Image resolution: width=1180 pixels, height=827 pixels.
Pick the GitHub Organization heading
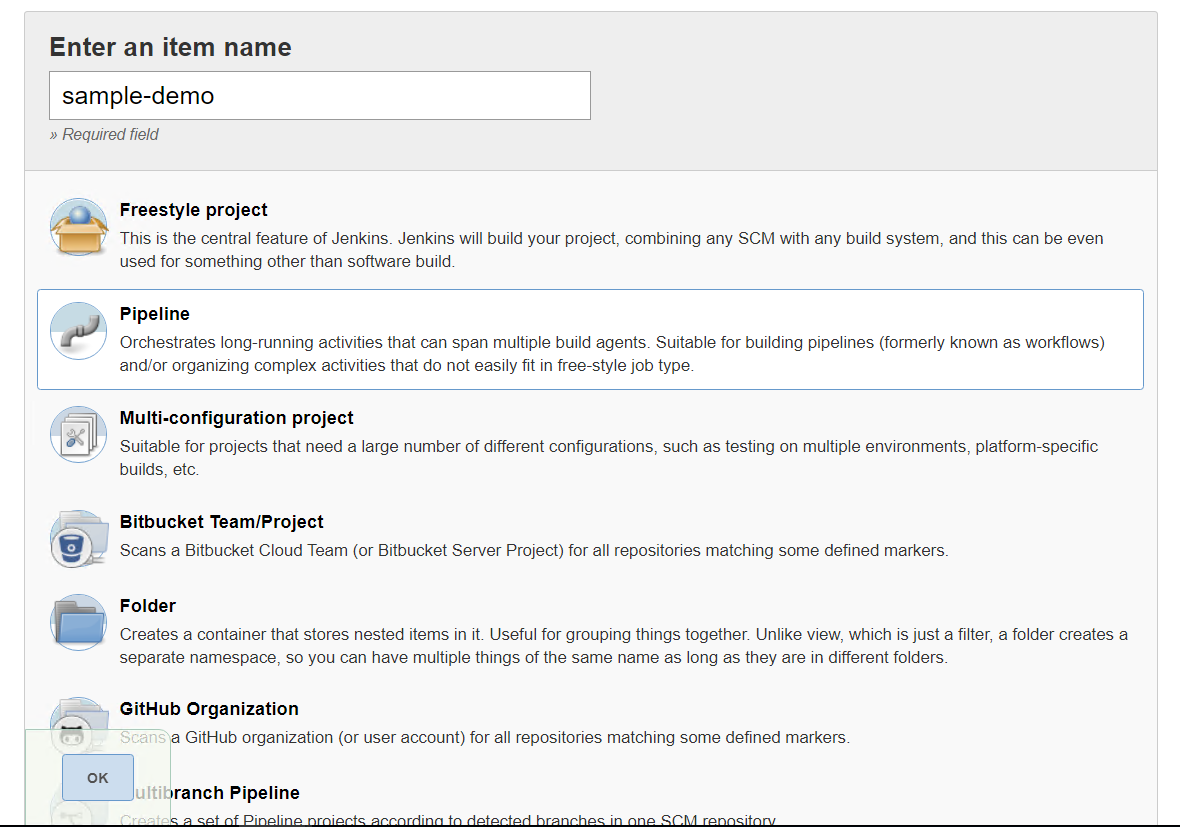(209, 709)
